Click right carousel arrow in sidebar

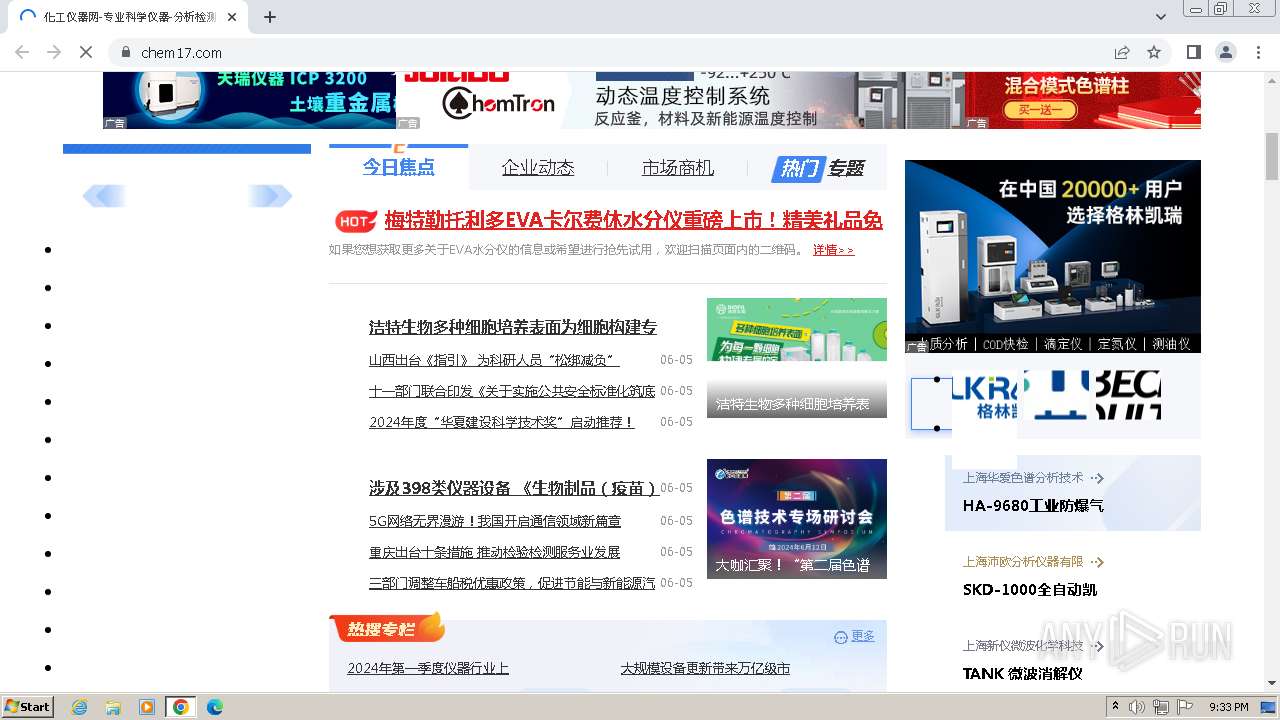pyautogui.click(x=270, y=196)
